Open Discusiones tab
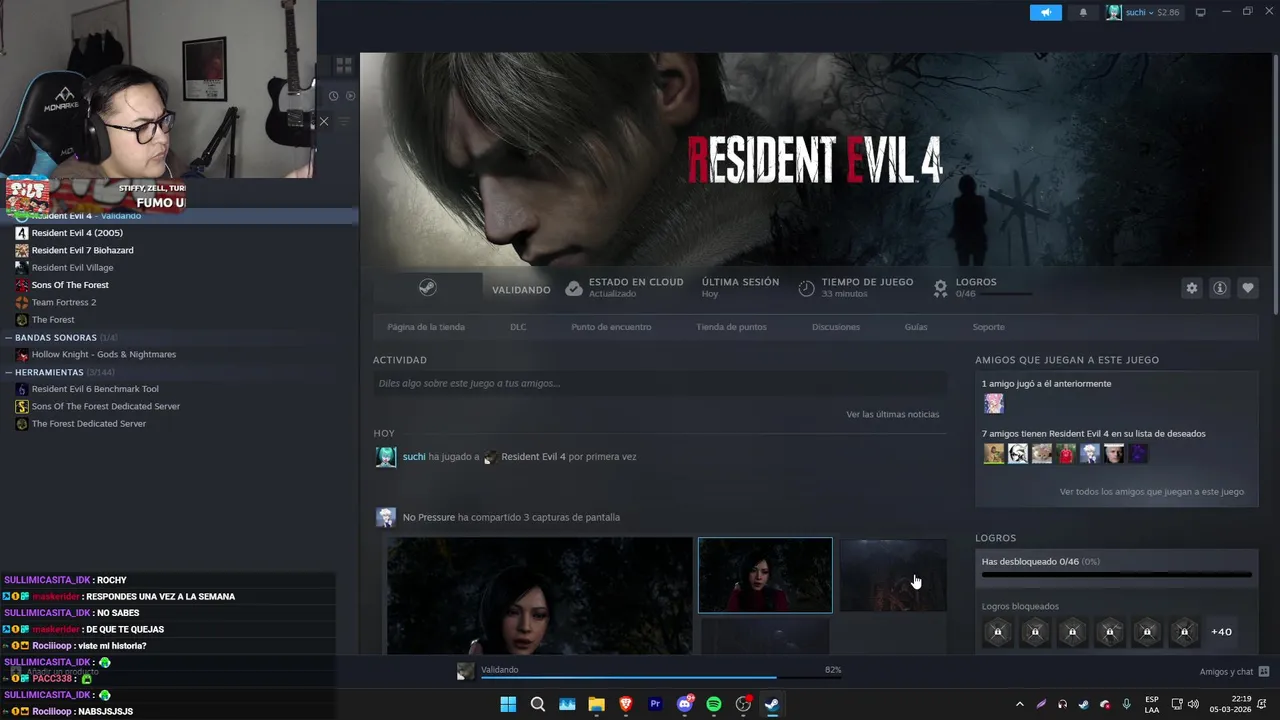 (x=836, y=327)
